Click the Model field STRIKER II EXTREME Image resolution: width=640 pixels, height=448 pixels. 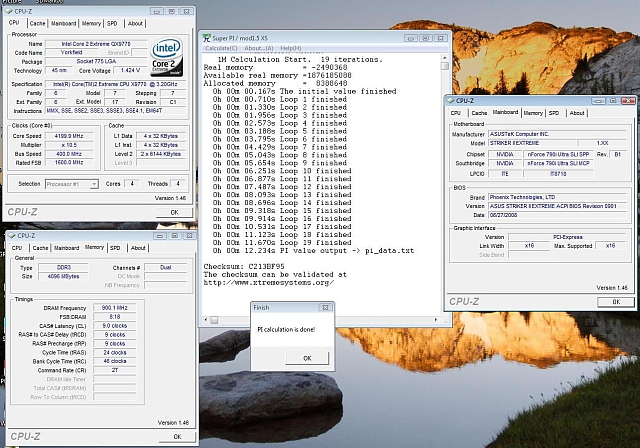(x=533, y=143)
